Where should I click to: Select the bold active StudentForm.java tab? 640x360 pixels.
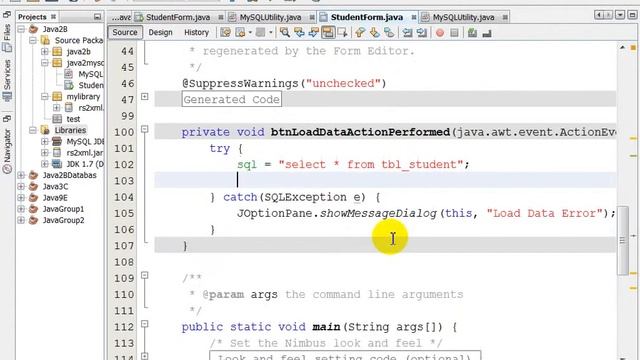(x=367, y=17)
